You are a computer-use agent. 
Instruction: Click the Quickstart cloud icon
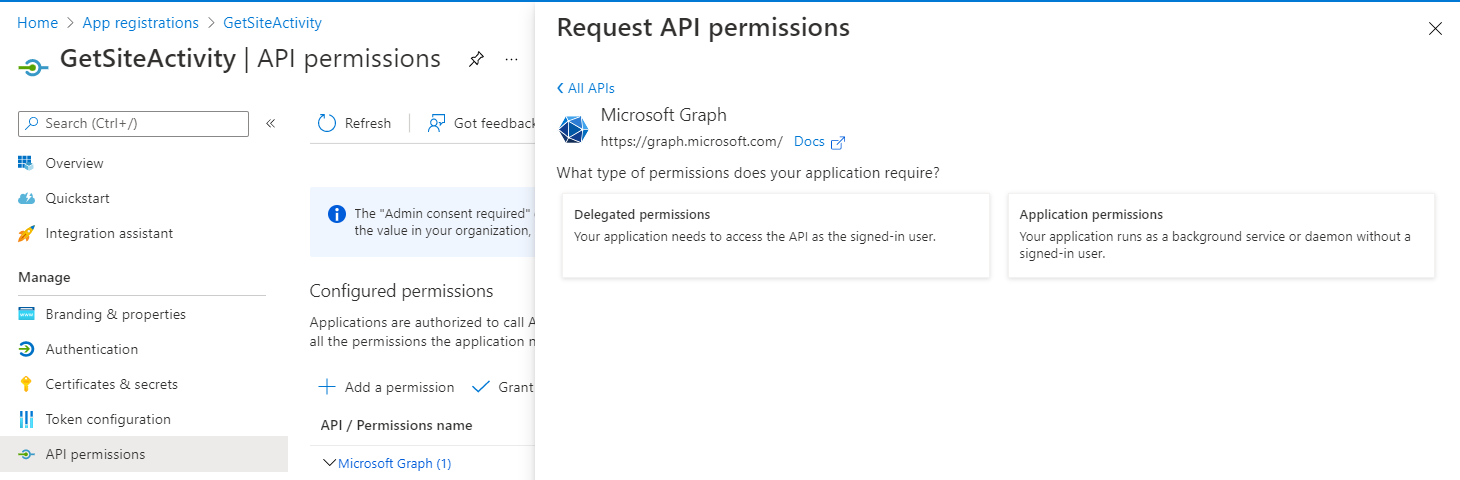click(27, 198)
